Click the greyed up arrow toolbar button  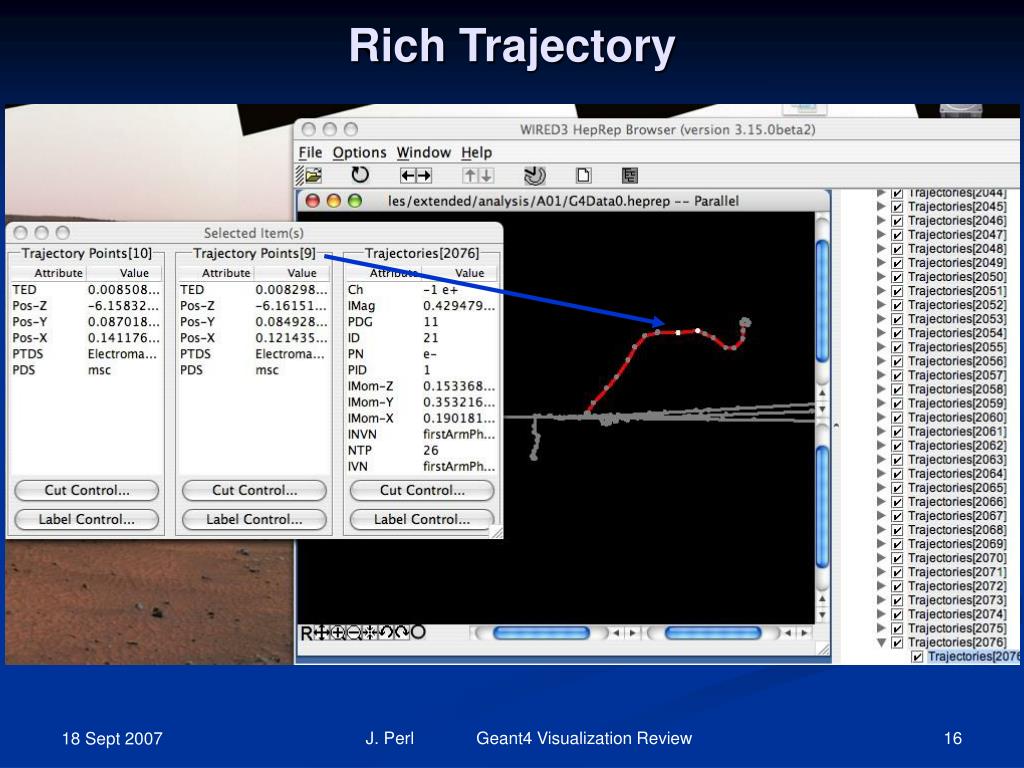470,175
